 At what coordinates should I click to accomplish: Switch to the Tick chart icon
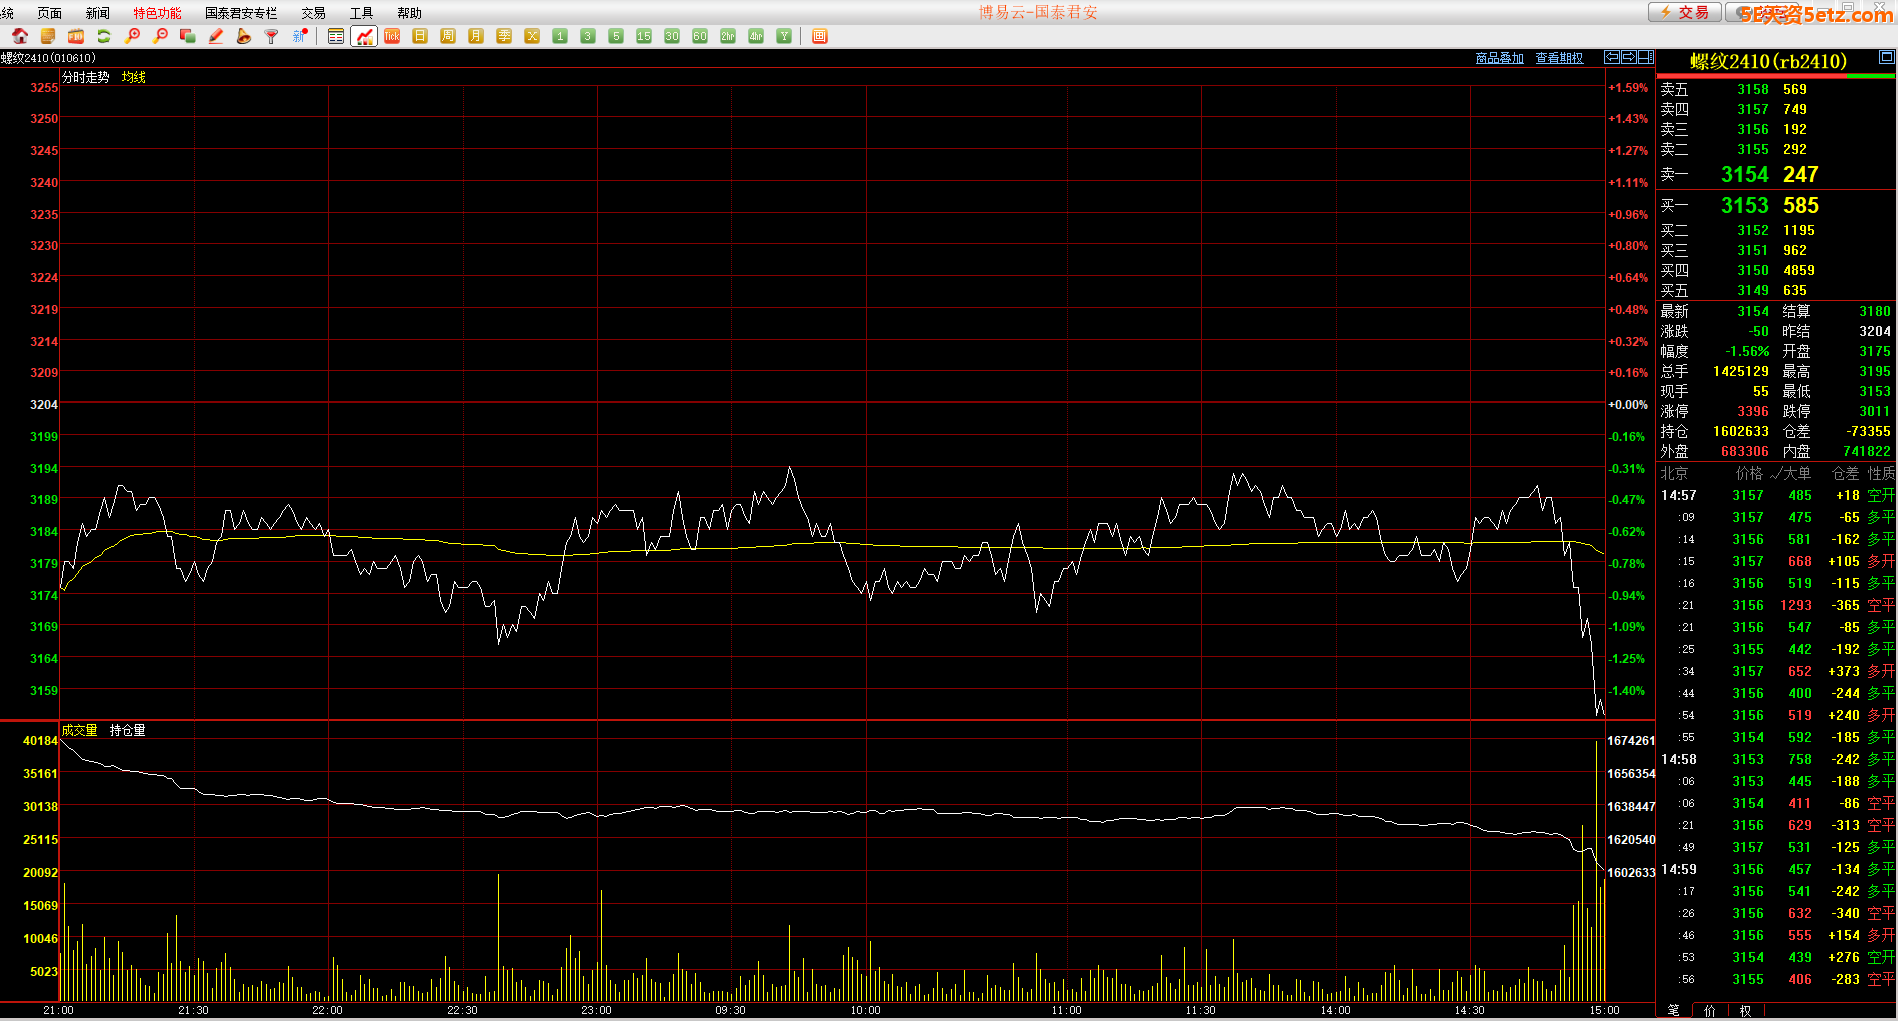(x=392, y=36)
